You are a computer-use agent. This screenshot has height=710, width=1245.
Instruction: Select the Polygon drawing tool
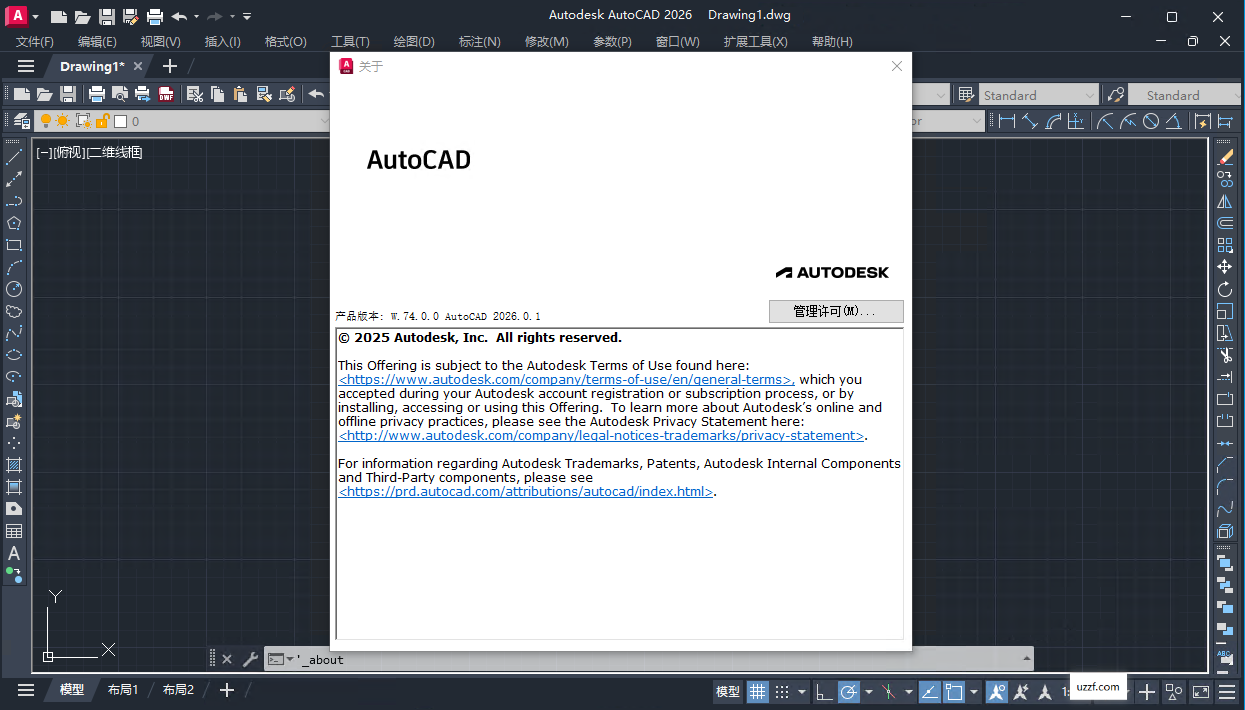pyautogui.click(x=13, y=224)
